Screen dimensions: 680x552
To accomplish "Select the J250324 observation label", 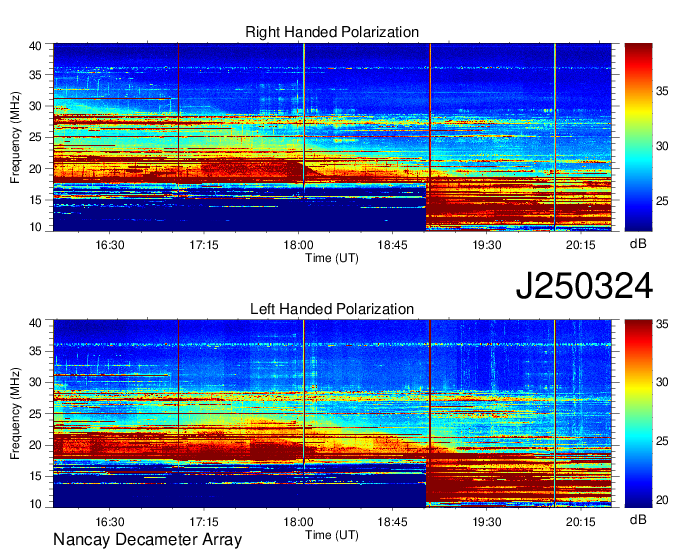I will [x=584, y=286].
